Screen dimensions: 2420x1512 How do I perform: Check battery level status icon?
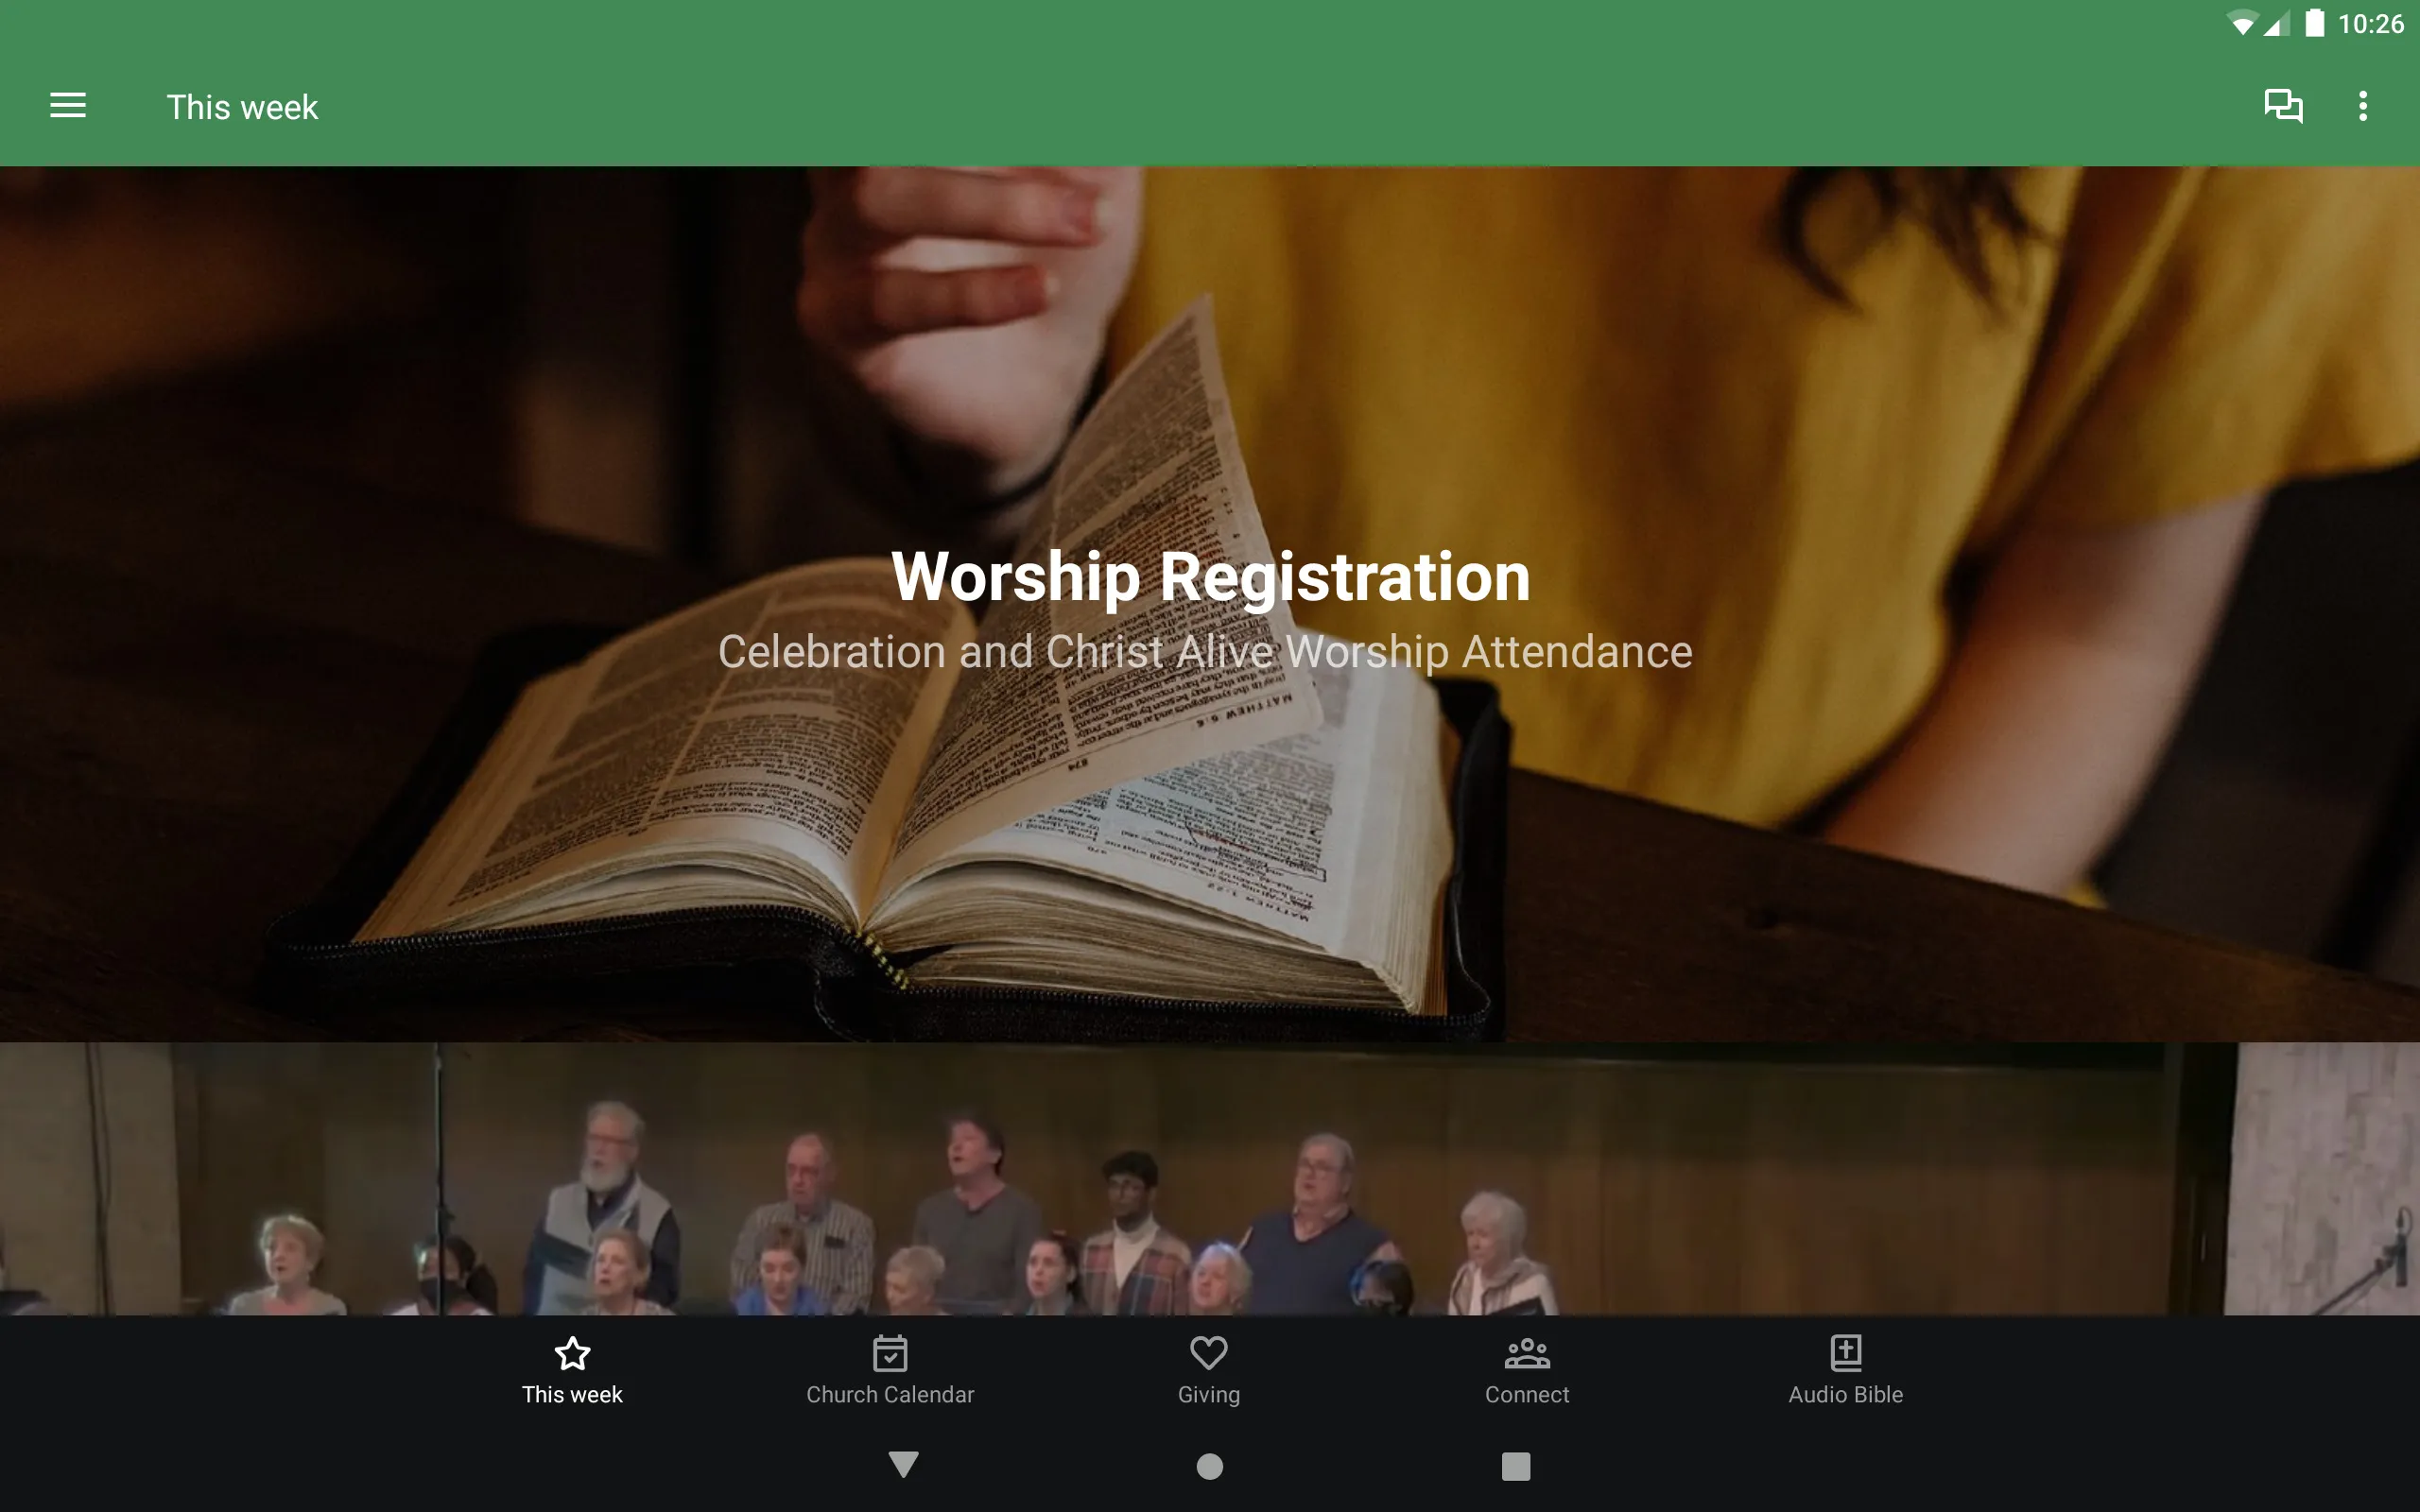[2312, 23]
